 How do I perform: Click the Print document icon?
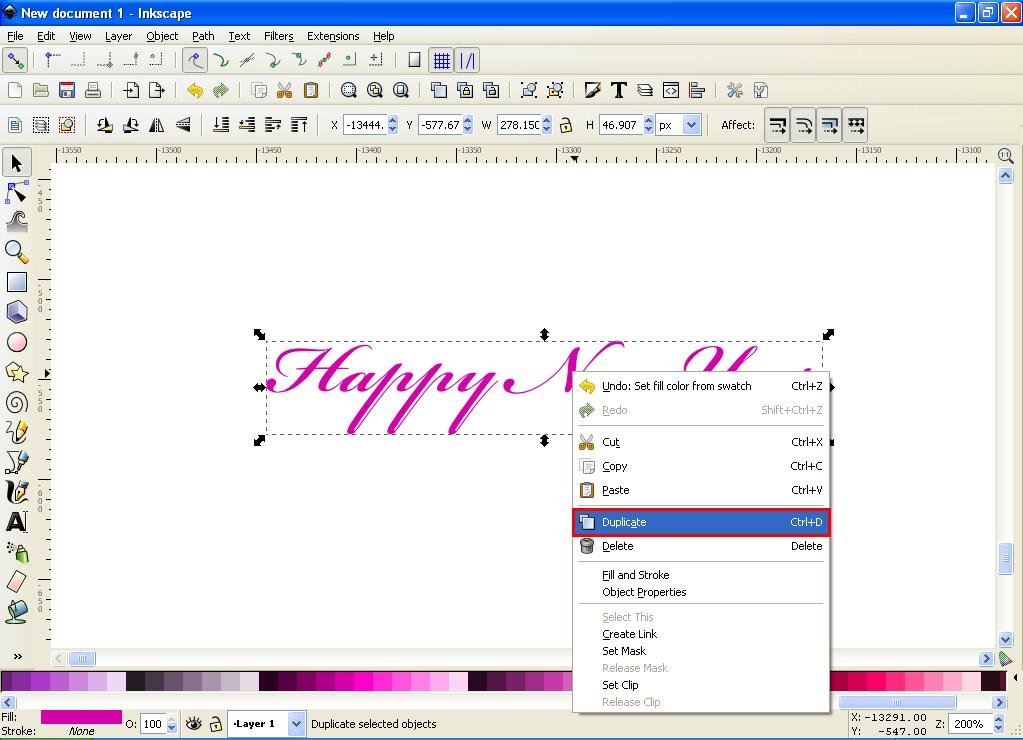coord(93,90)
